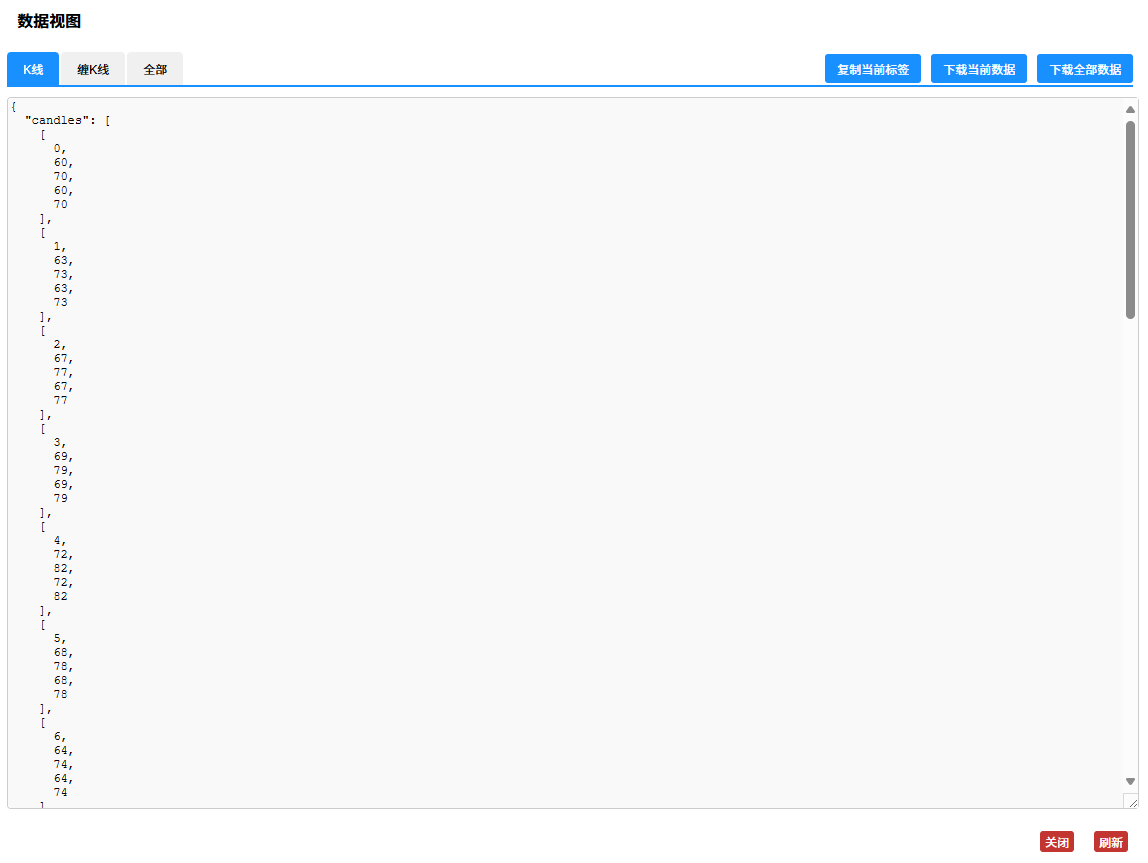
Task: Refresh the data with 刷新 button
Action: (1110, 842)
